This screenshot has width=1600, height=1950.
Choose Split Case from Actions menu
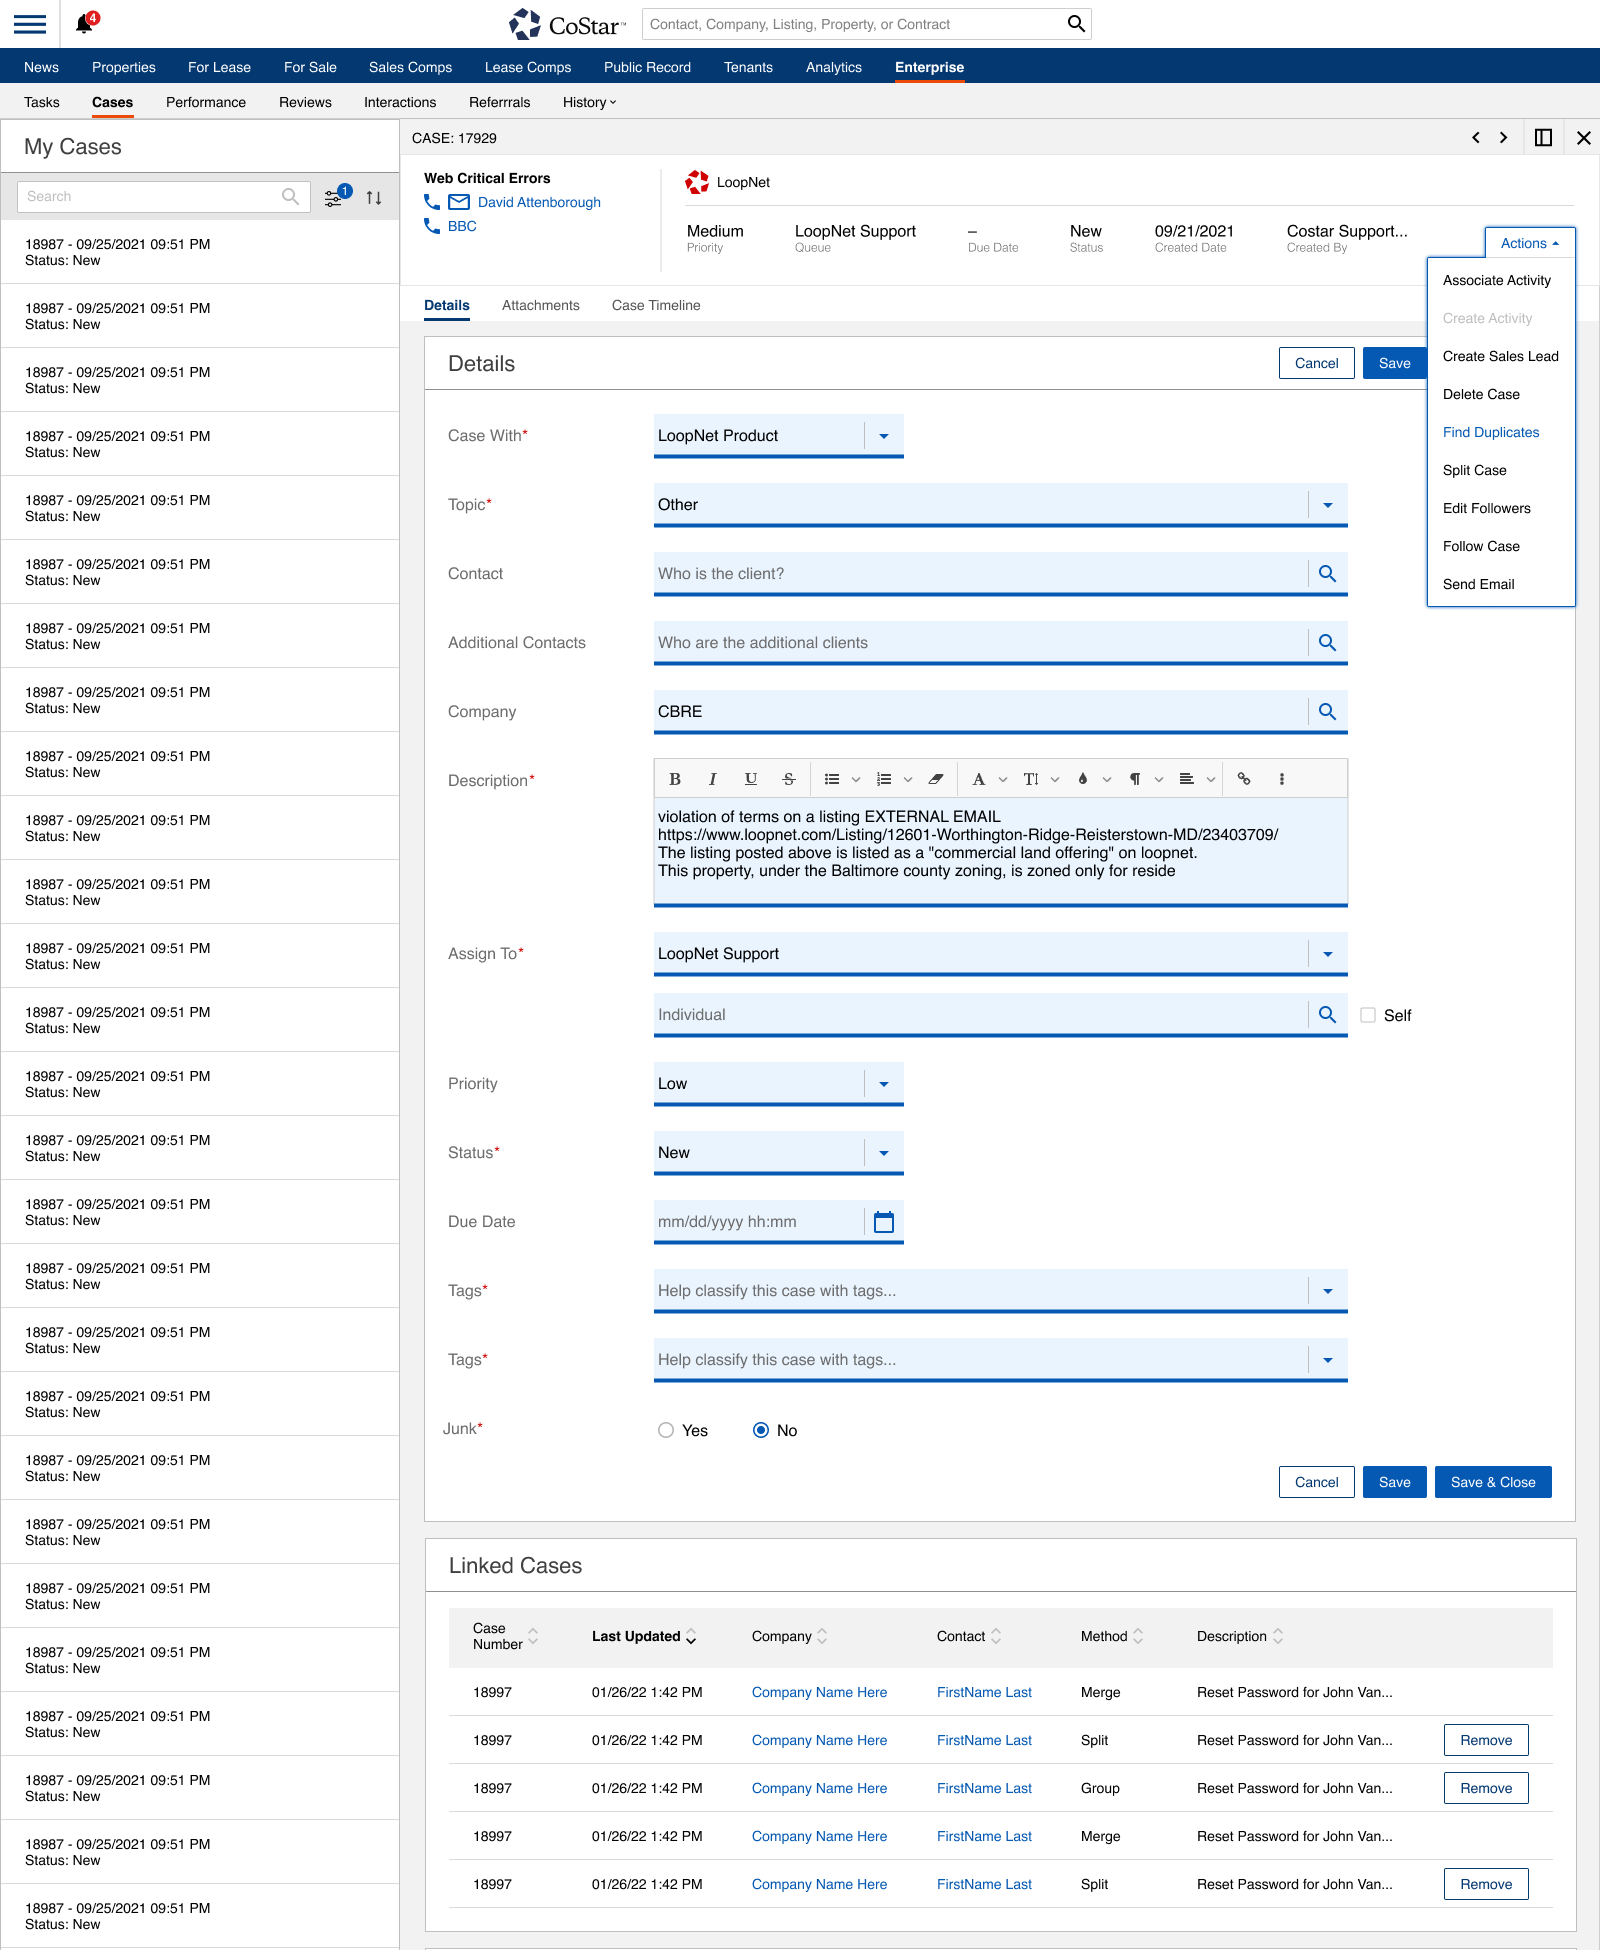[1475, 470]
